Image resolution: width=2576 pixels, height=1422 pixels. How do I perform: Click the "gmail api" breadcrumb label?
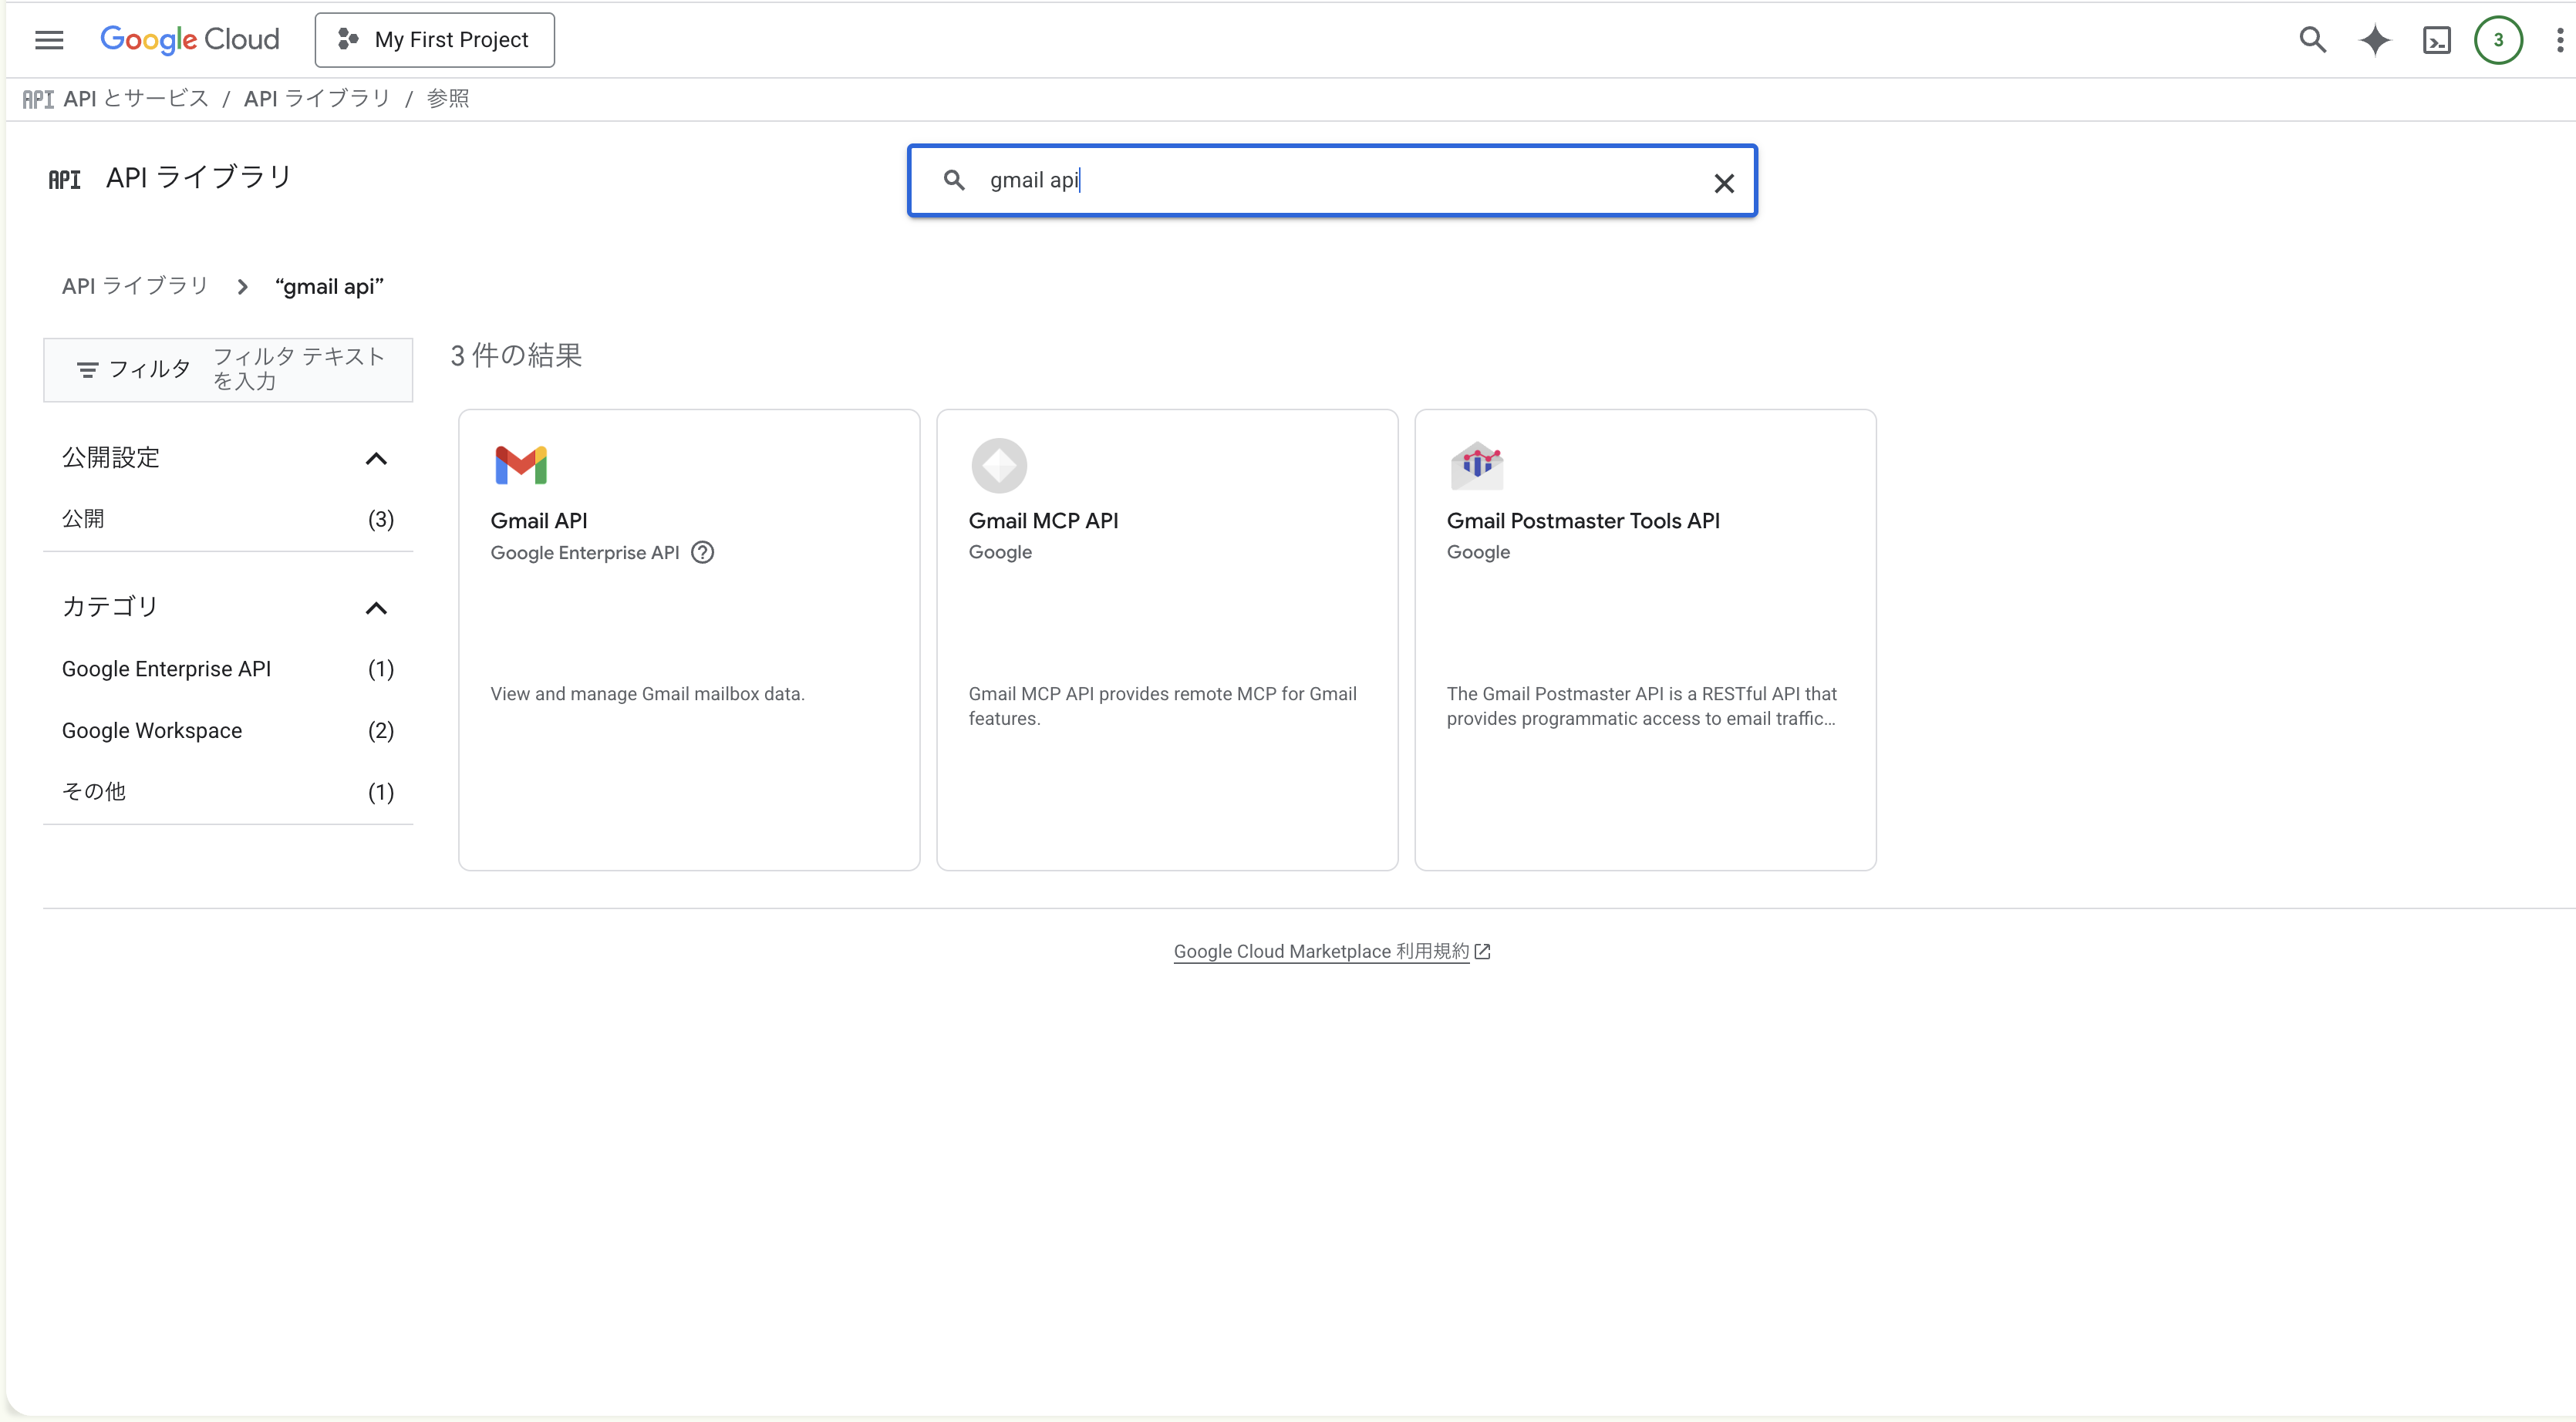click(329, 287)
